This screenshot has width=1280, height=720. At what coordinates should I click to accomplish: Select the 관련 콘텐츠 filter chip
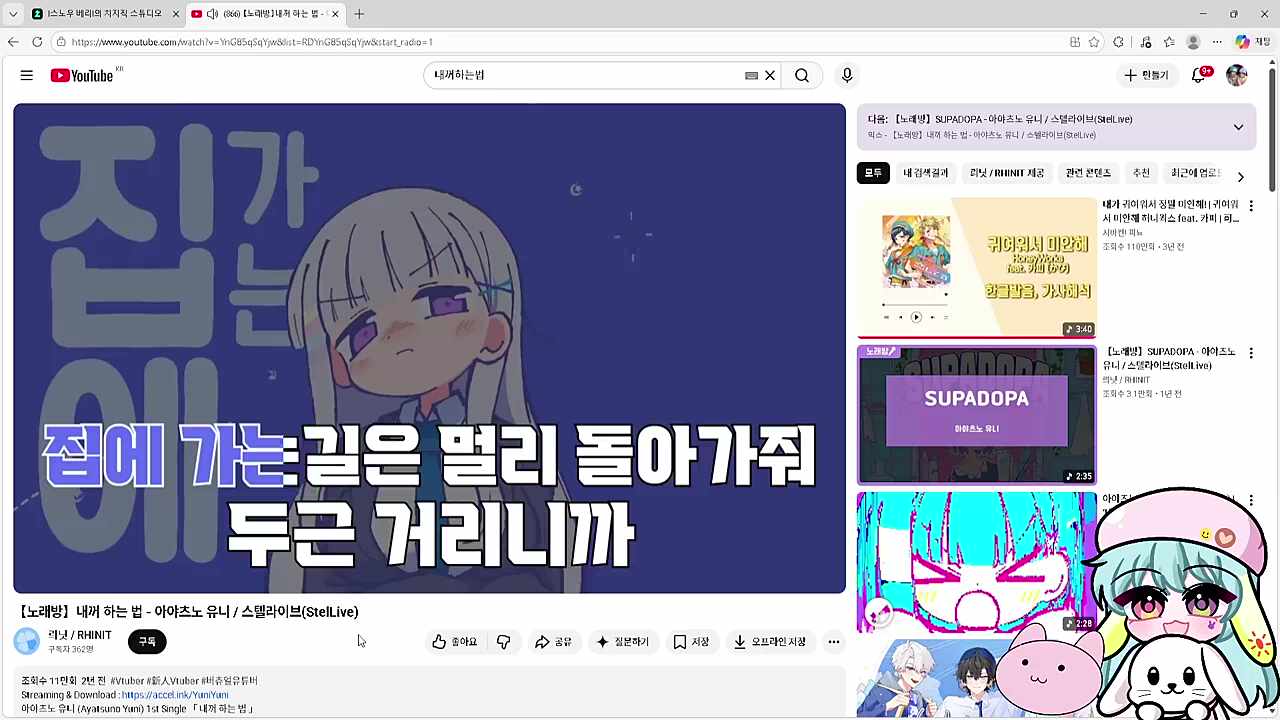click(1088, 173)
